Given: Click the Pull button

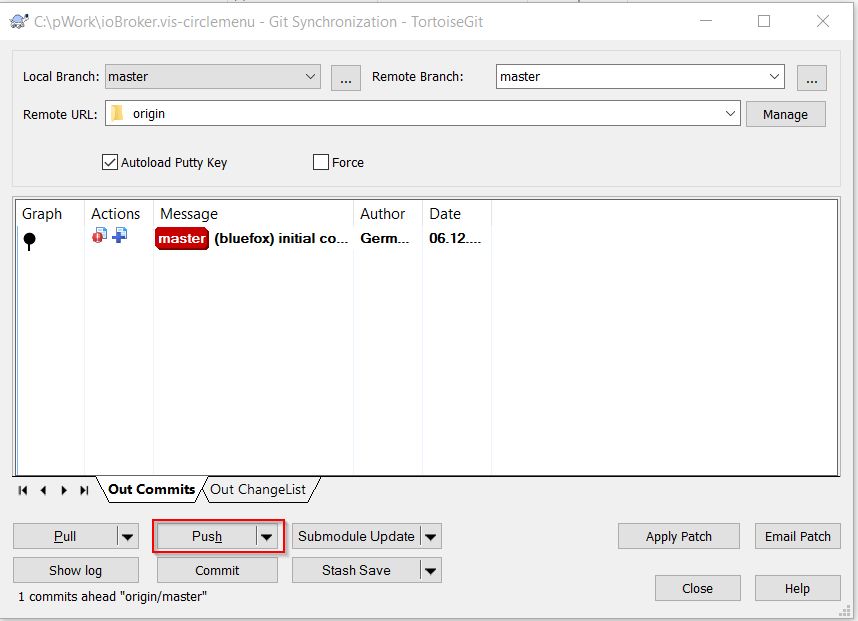Looking at the screenshot, I should pyautogui.click(x=65, y=537).
